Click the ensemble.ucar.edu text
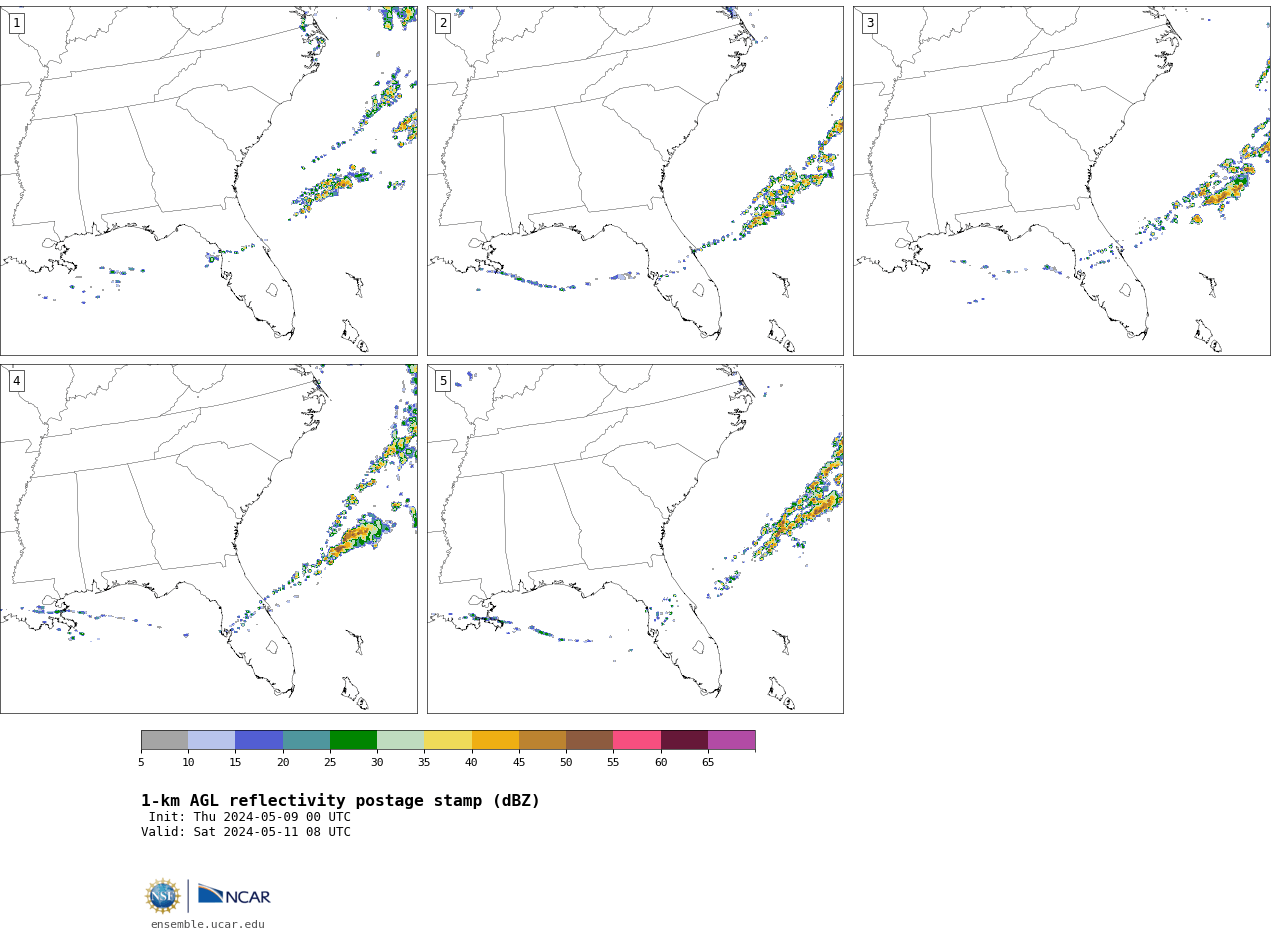Screen dimensions: 1280x936 pos(208,925)
